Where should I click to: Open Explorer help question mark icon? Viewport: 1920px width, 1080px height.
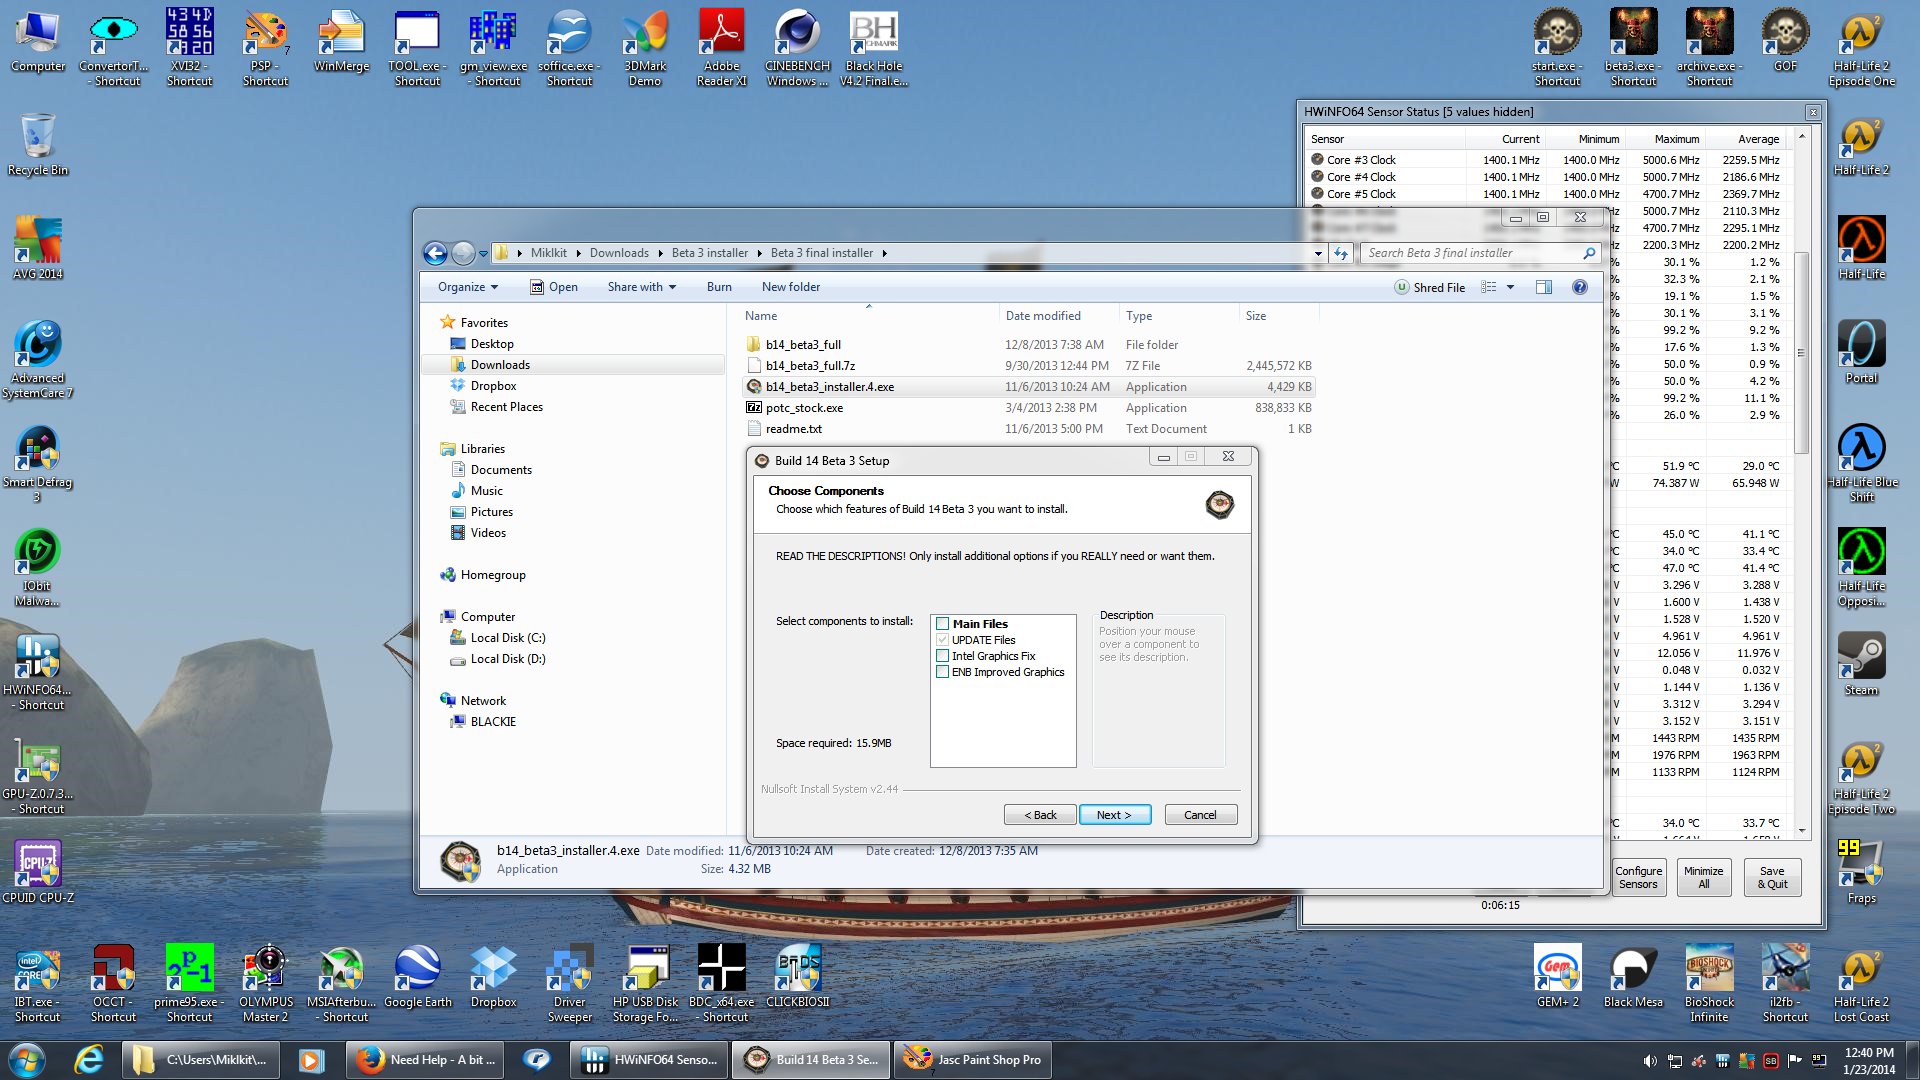coord(1580,287)
